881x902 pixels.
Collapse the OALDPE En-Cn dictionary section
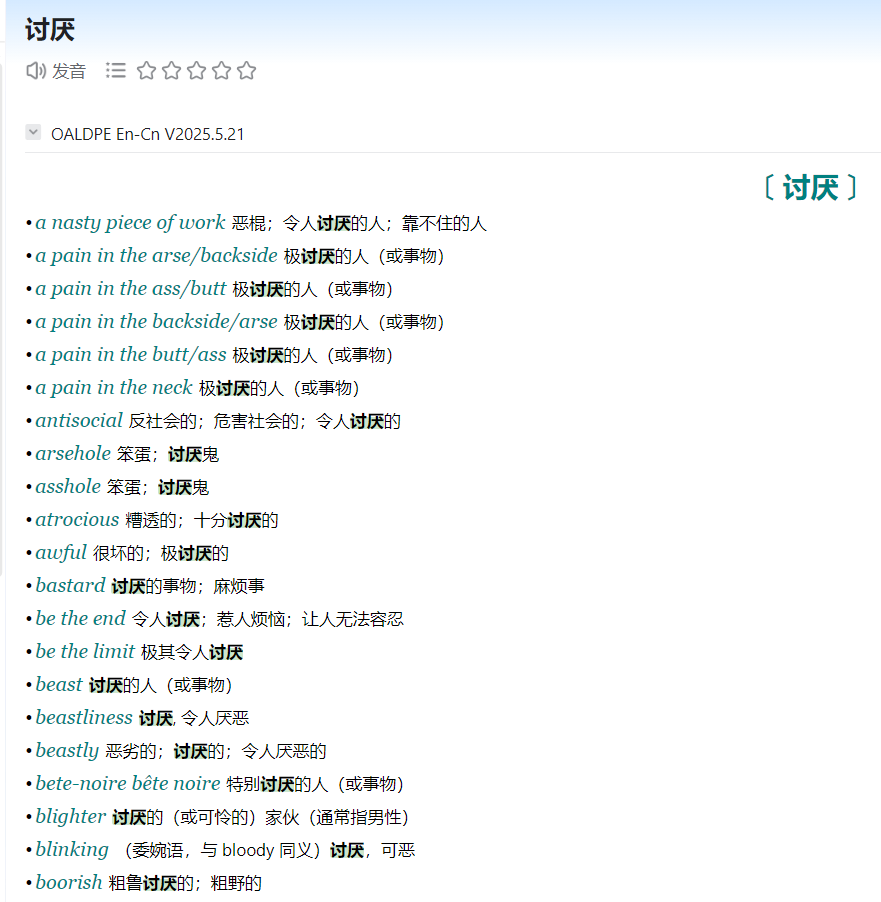[34, 133]
